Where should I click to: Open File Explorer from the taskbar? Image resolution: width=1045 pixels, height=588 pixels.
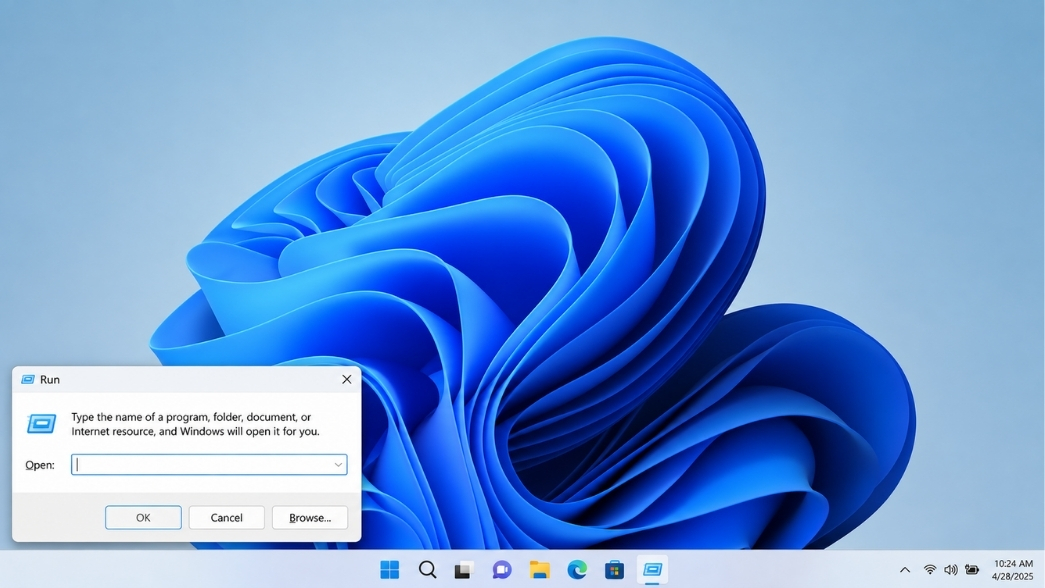(539, 570)
